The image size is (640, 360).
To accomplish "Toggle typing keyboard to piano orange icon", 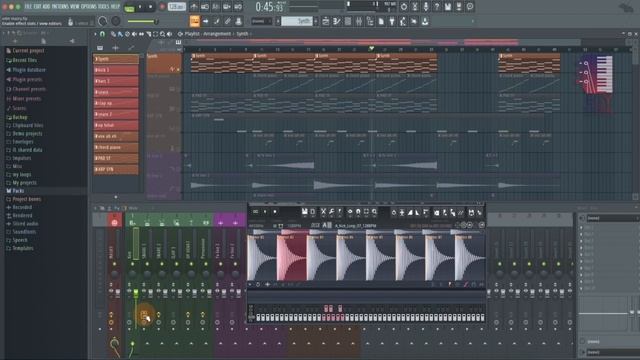I will (195, 21).
